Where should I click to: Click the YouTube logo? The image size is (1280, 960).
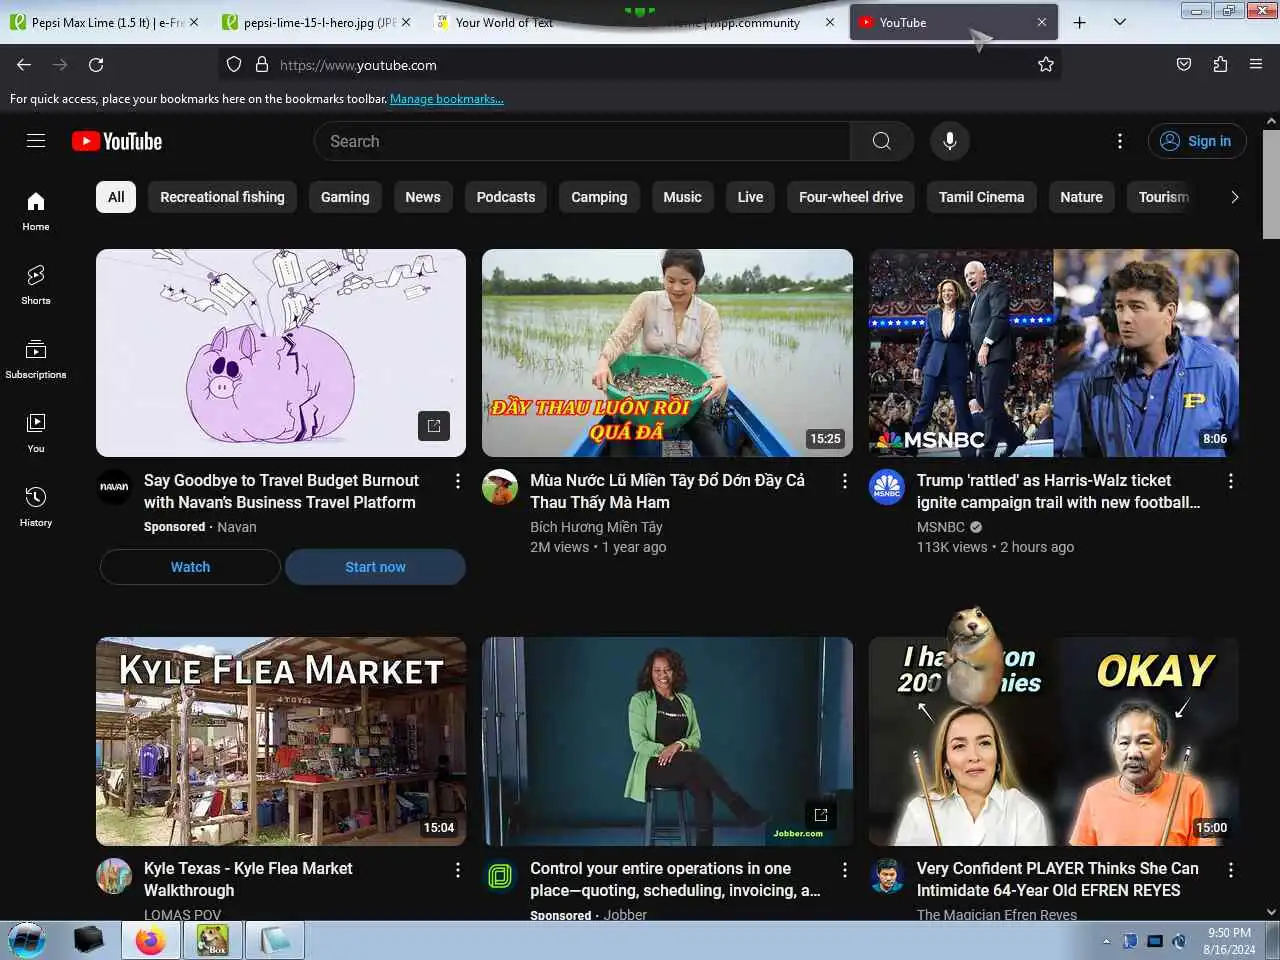click(117, 141)
